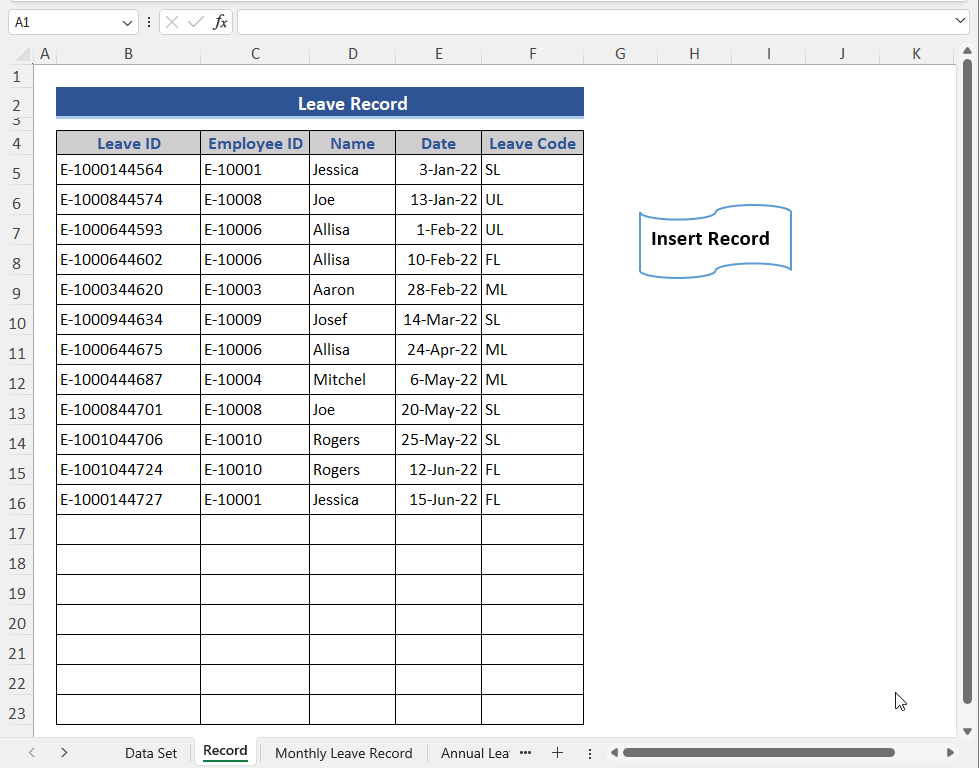Click the ⋯ to reveal hidden sheet tabs
The height and width of the screenshot is (768, 979).
pos(525,752)
